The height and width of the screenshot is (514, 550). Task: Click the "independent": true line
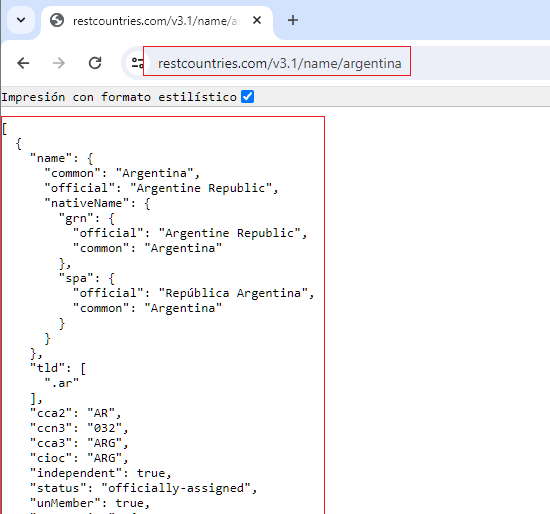101,473
